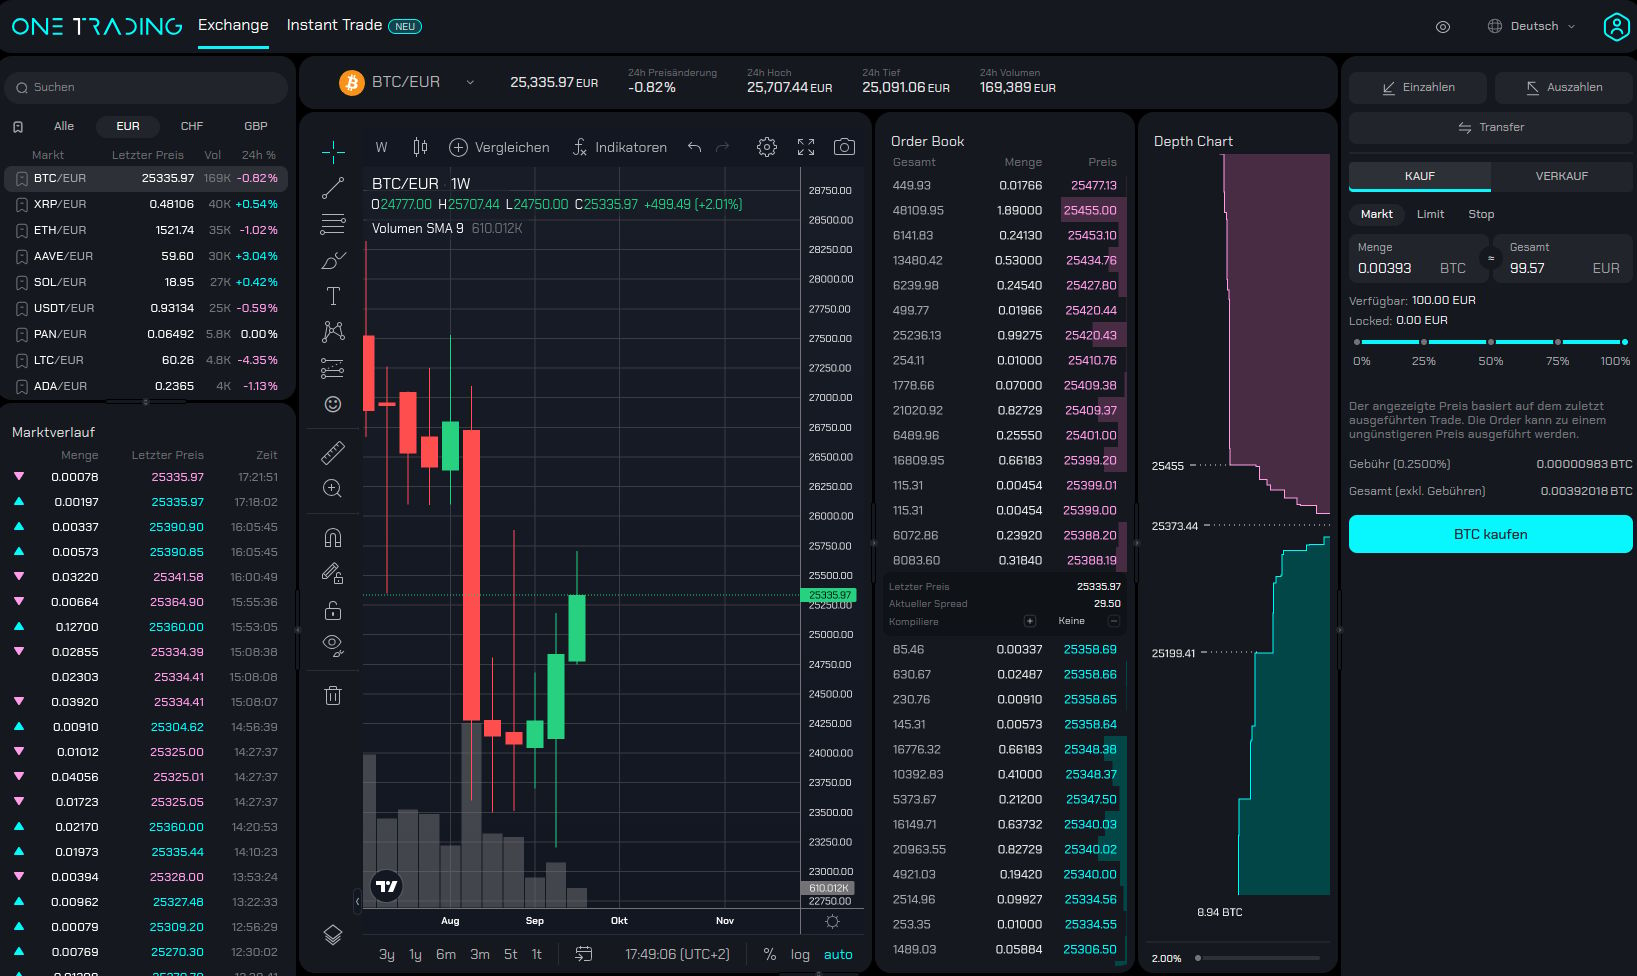Toggle percent scale on chart
This screenshot has height=976, width=1637.
point(770,954)
